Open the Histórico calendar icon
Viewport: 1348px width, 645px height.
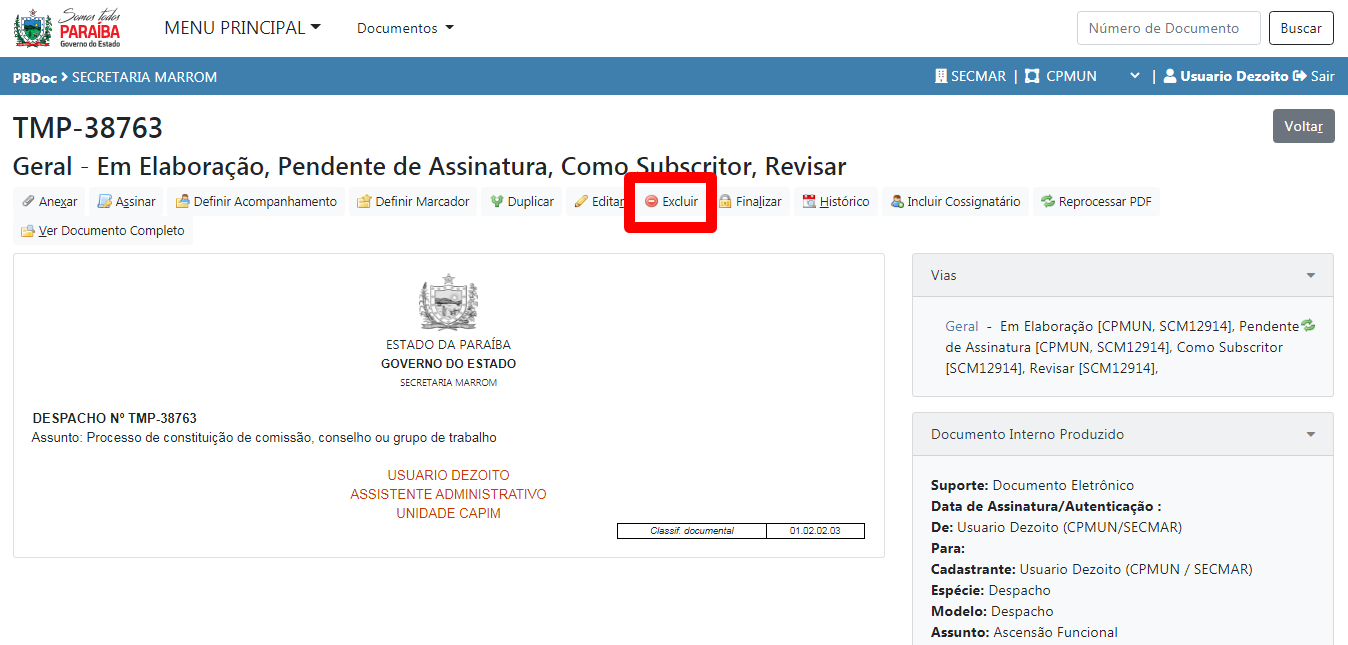tap(809, 202)
